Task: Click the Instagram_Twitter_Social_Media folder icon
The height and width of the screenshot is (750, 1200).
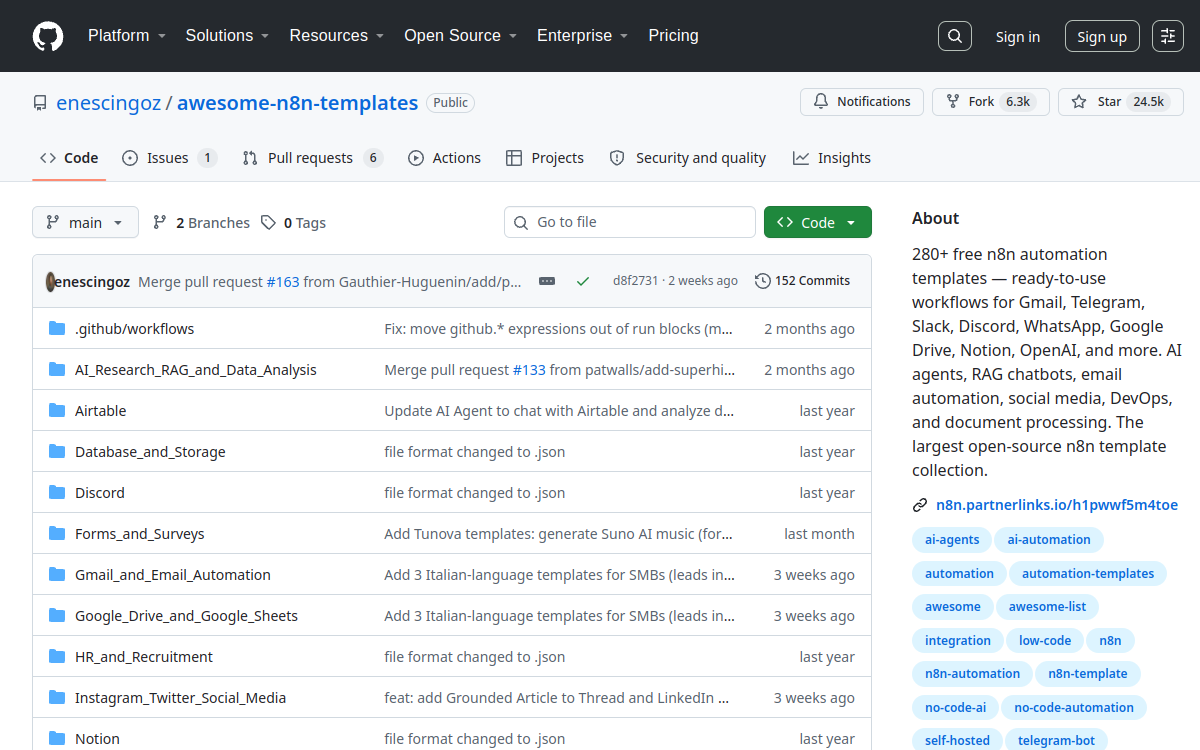Action: 57,698
